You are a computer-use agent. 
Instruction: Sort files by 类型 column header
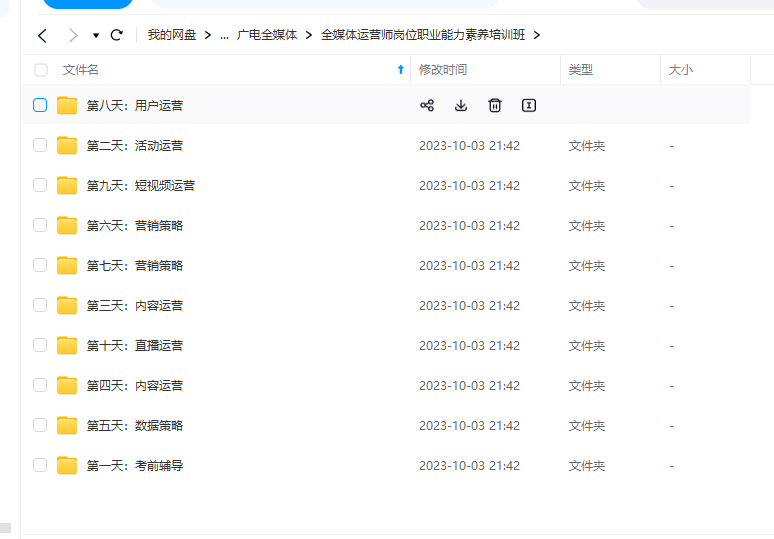(581, 70)
